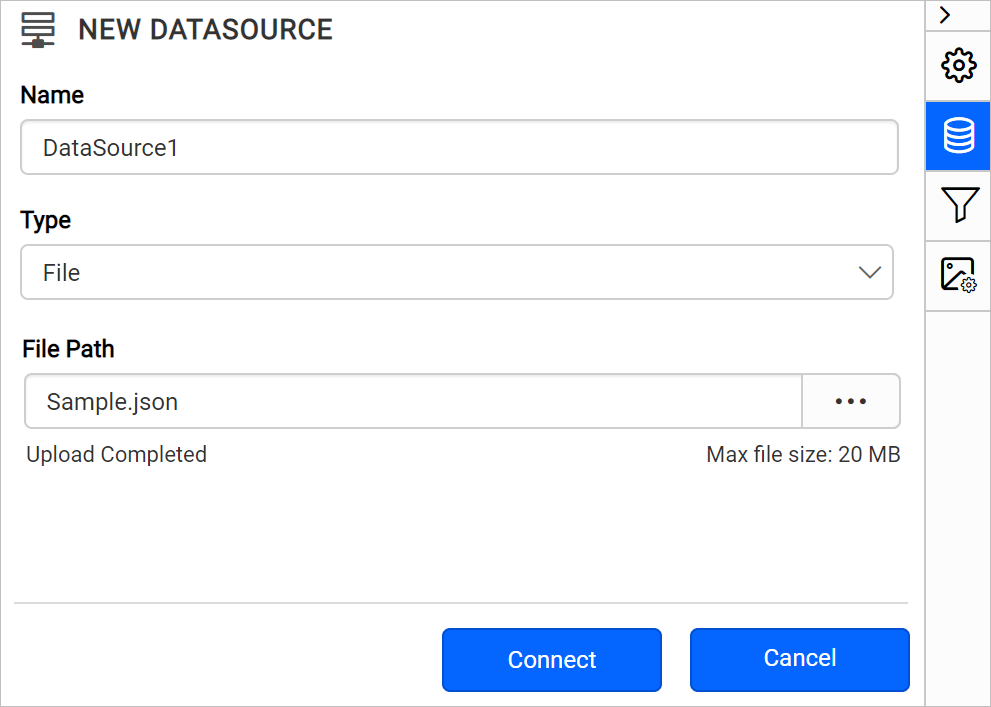Click the New Datasource header icon
The image size is (991, 707).
[38, 30]
